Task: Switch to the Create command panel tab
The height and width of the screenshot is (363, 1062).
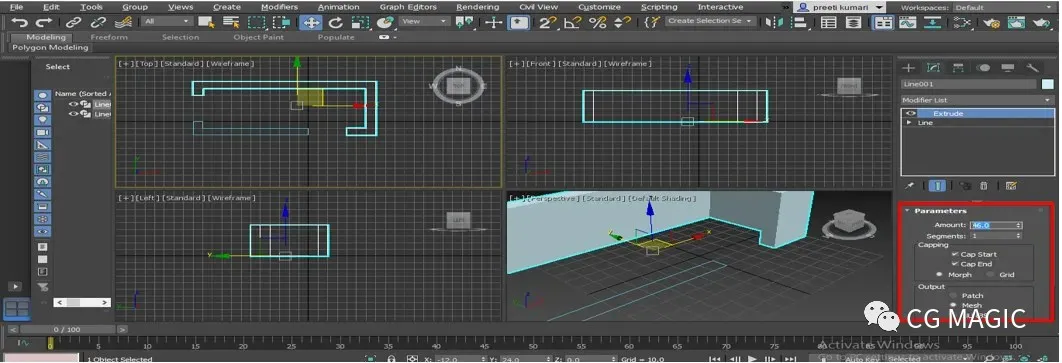Action: (909, 68)
